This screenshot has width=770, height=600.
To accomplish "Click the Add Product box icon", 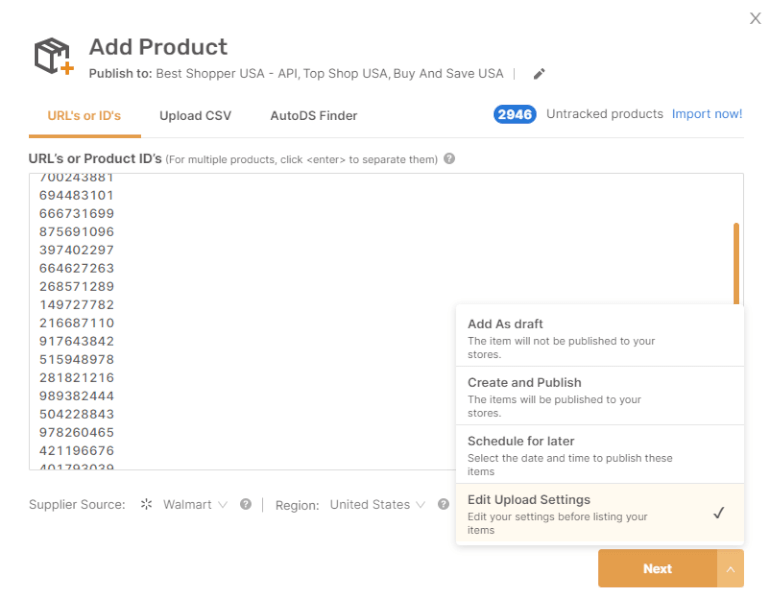I will click(54, 56).
